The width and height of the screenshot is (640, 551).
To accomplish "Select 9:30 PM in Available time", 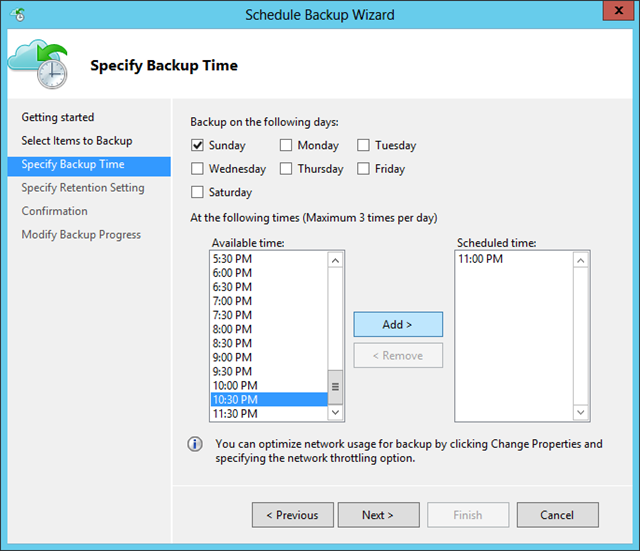I will (269, 371).
